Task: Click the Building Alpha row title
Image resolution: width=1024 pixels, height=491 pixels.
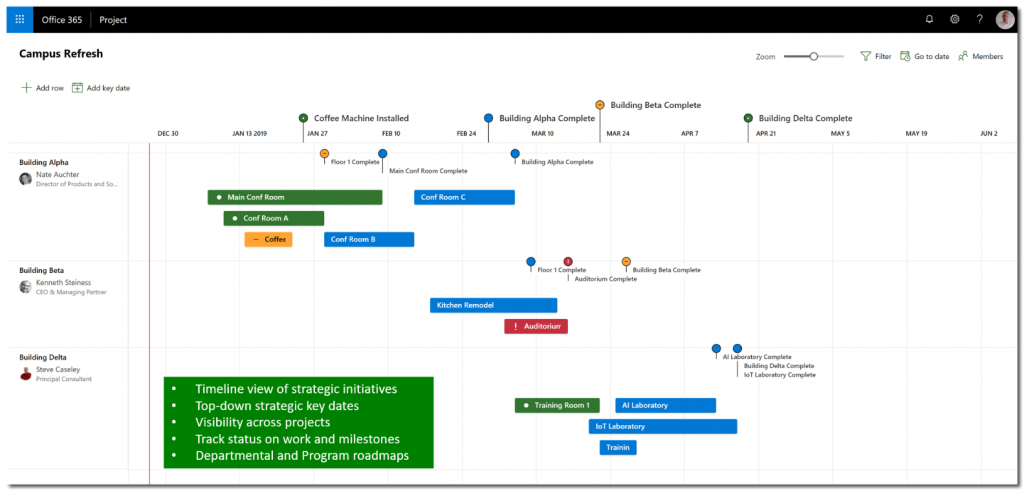Action: (x=44, y=163)
